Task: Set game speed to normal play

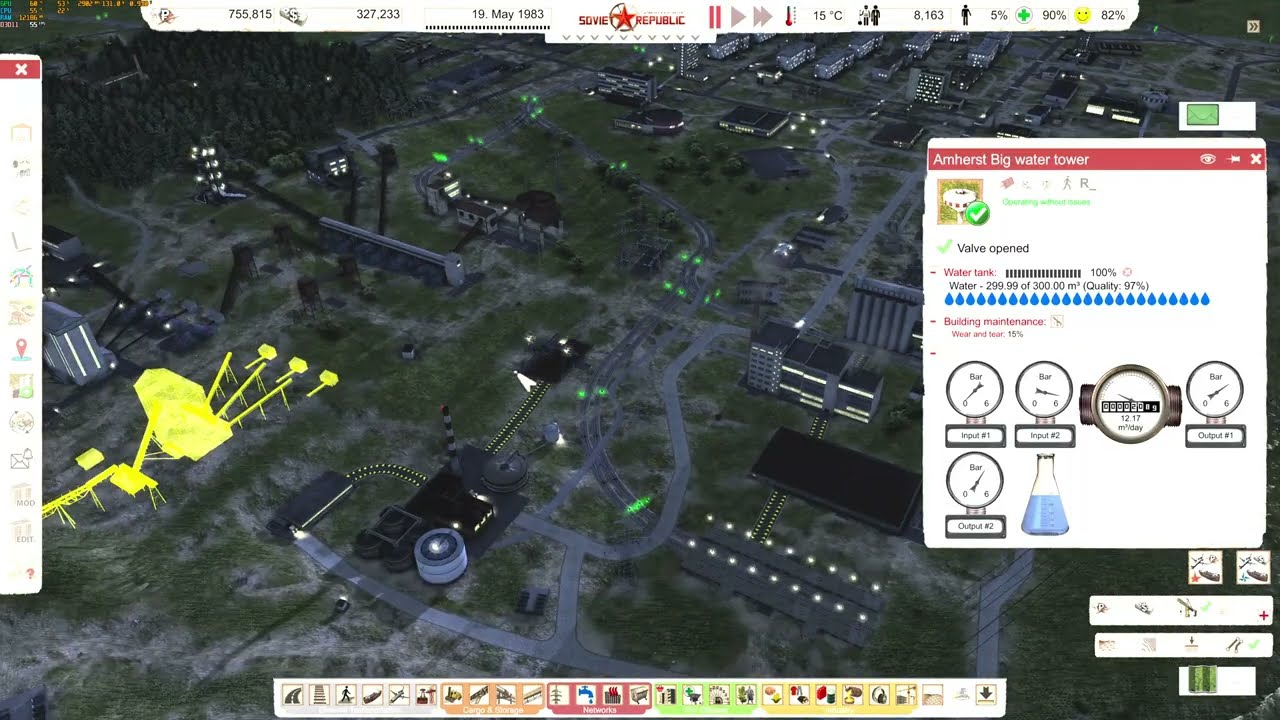Action: point(738,16)
